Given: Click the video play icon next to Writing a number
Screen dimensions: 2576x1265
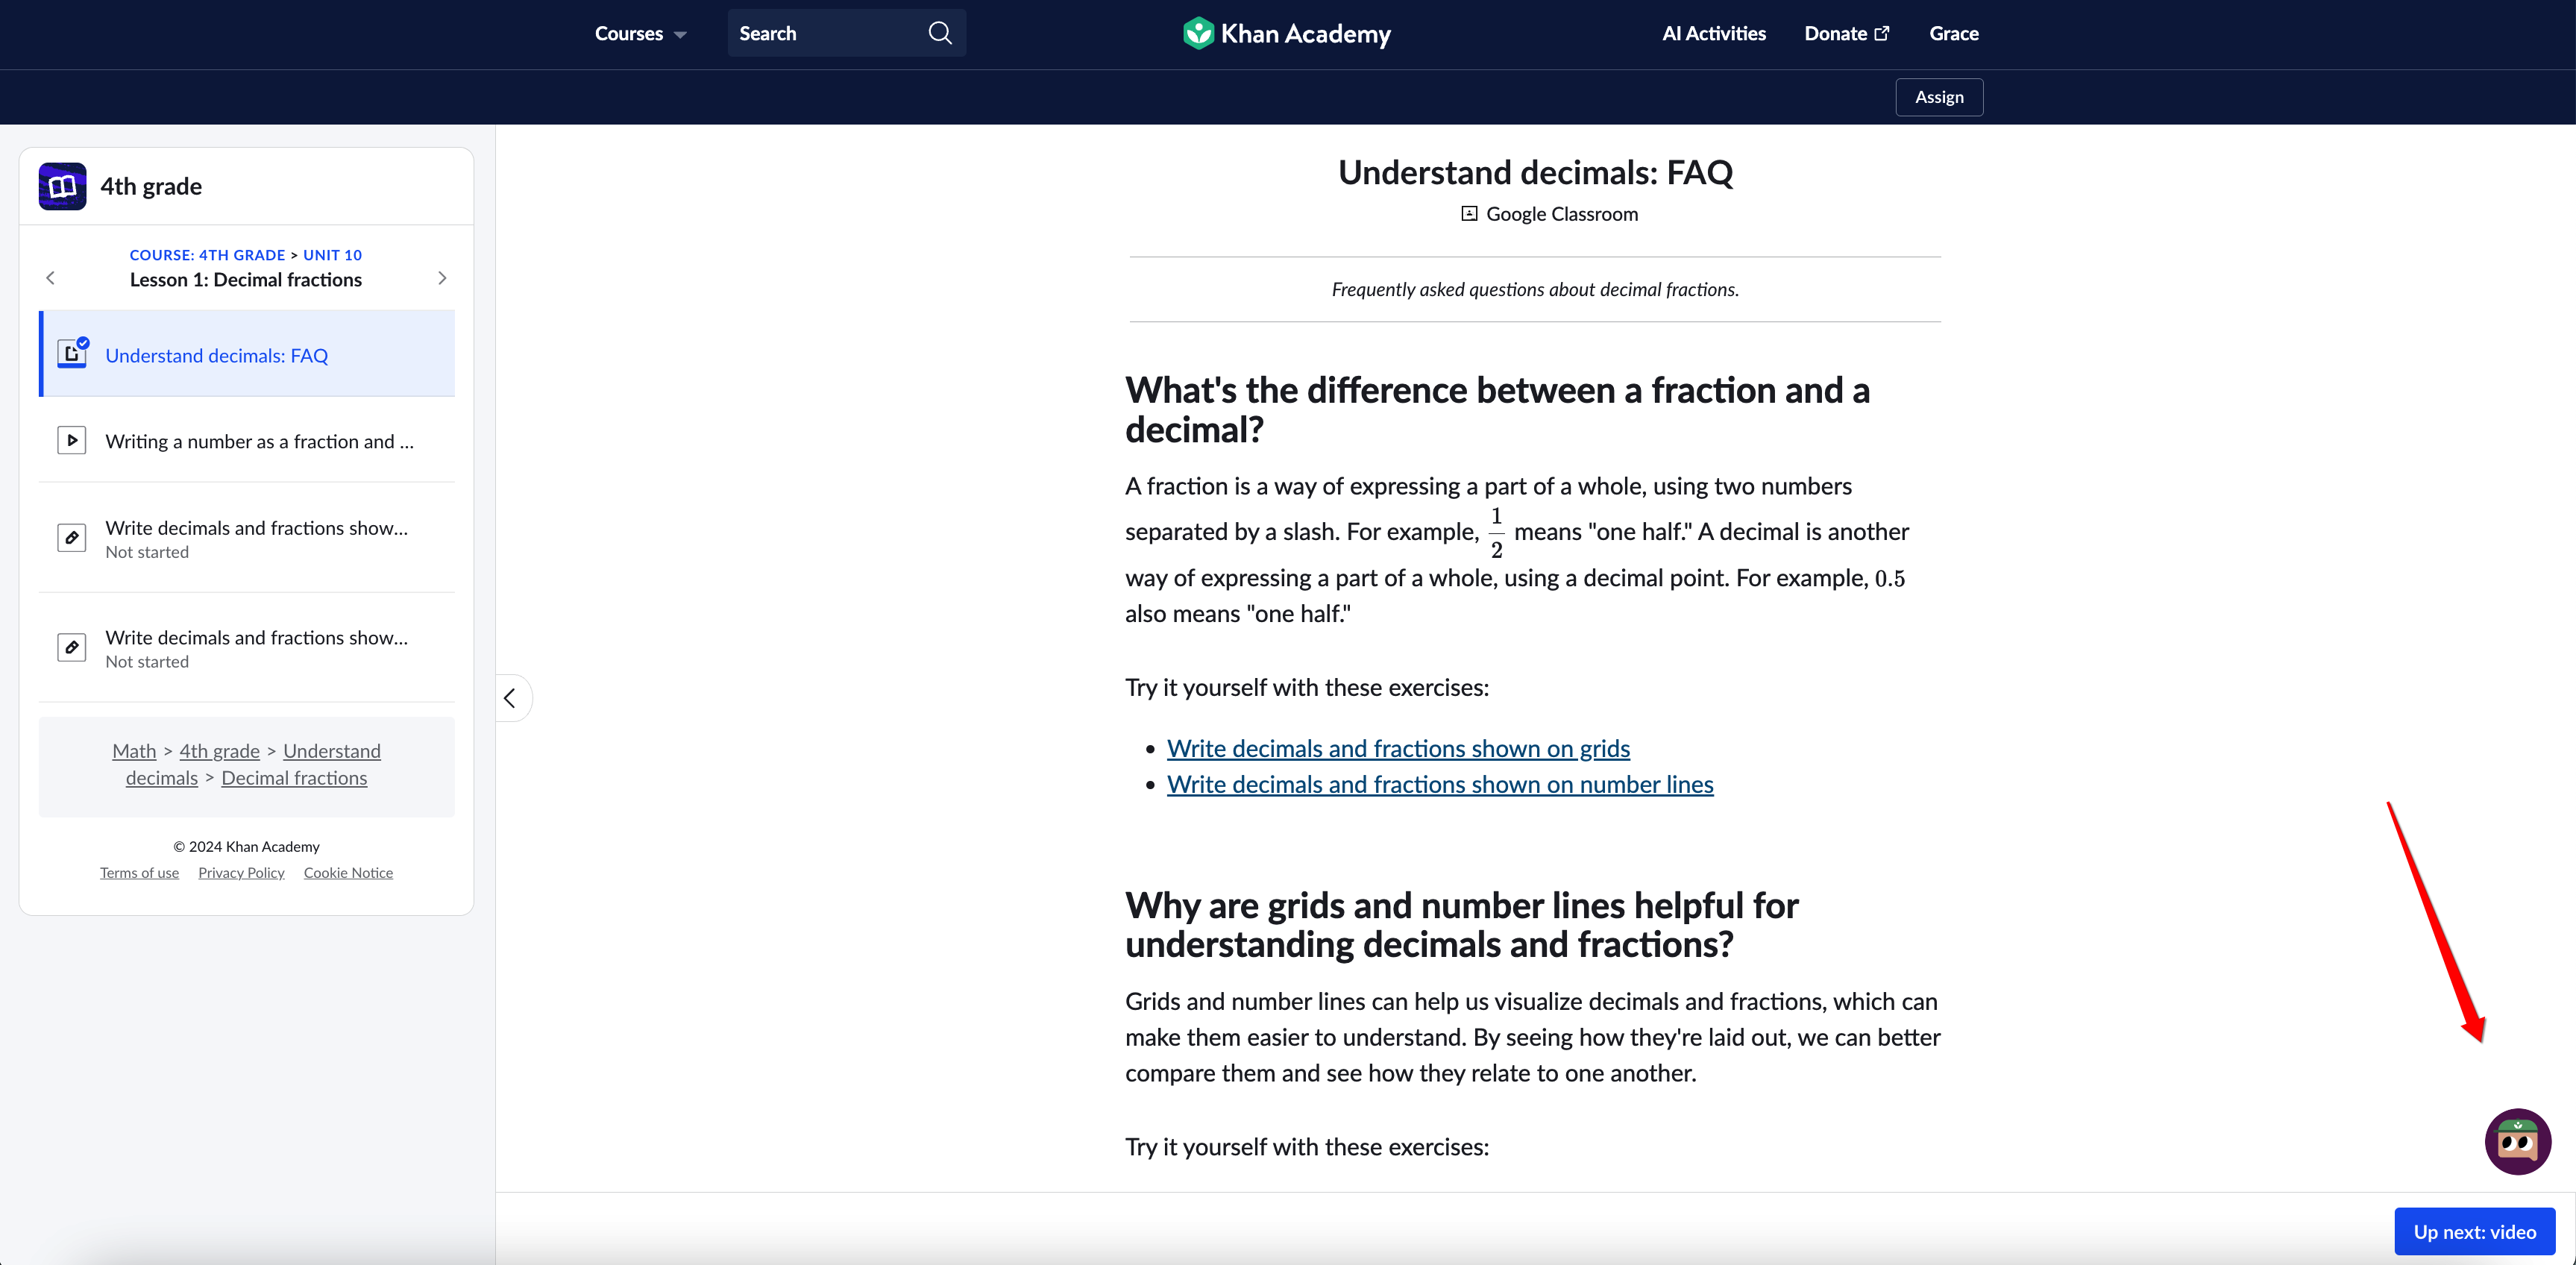Looking at the screenshot, I should [72, 440].
